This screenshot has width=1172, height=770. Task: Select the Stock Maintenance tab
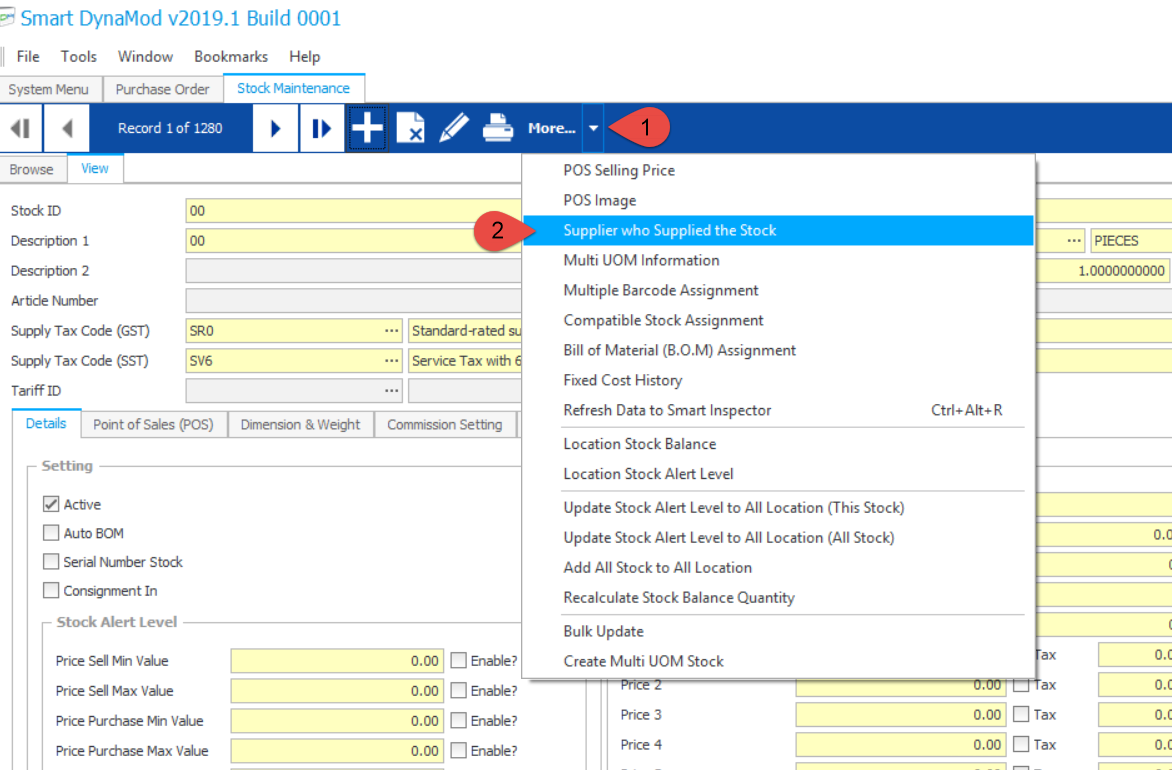click(x=293, y=88)
